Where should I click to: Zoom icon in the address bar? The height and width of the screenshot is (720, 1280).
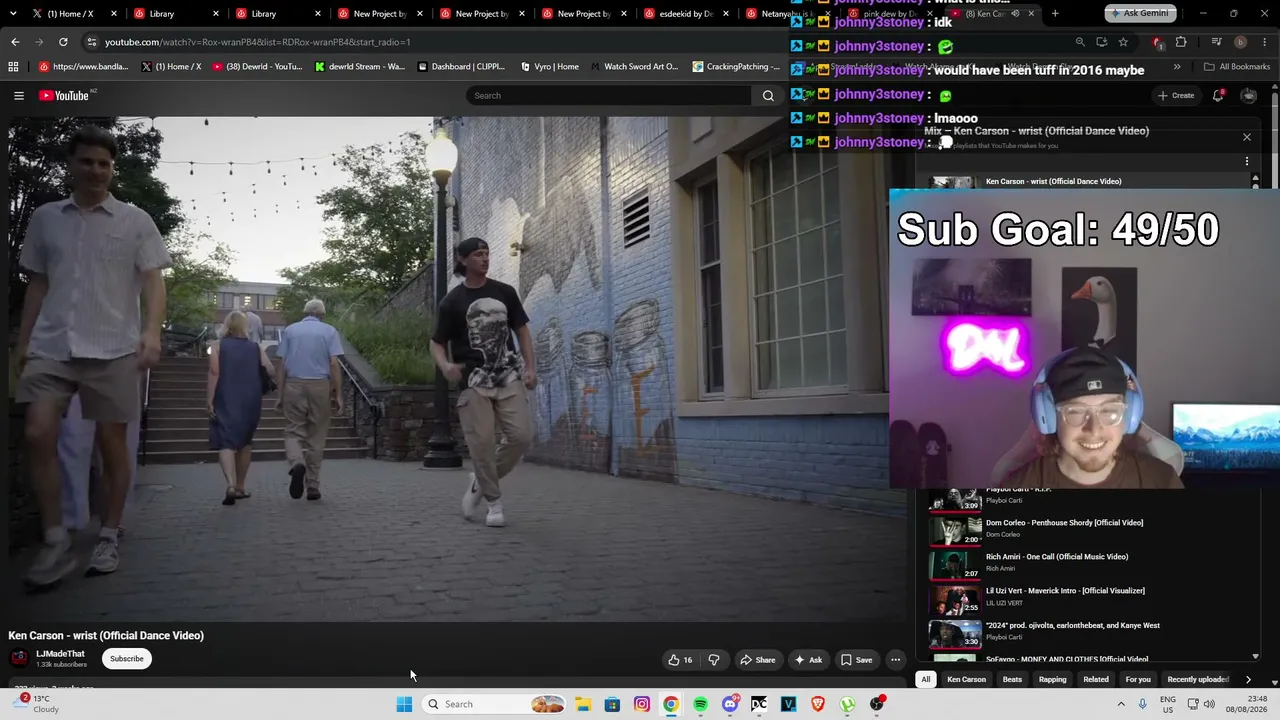click(1080, 42)
